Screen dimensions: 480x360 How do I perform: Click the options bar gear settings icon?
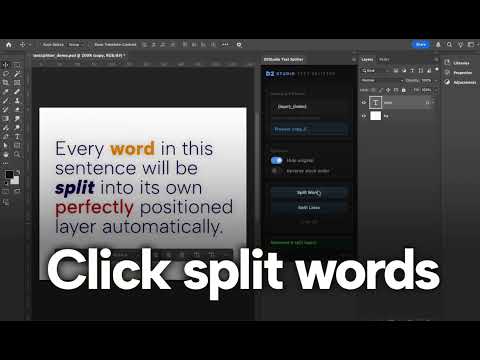239,44
